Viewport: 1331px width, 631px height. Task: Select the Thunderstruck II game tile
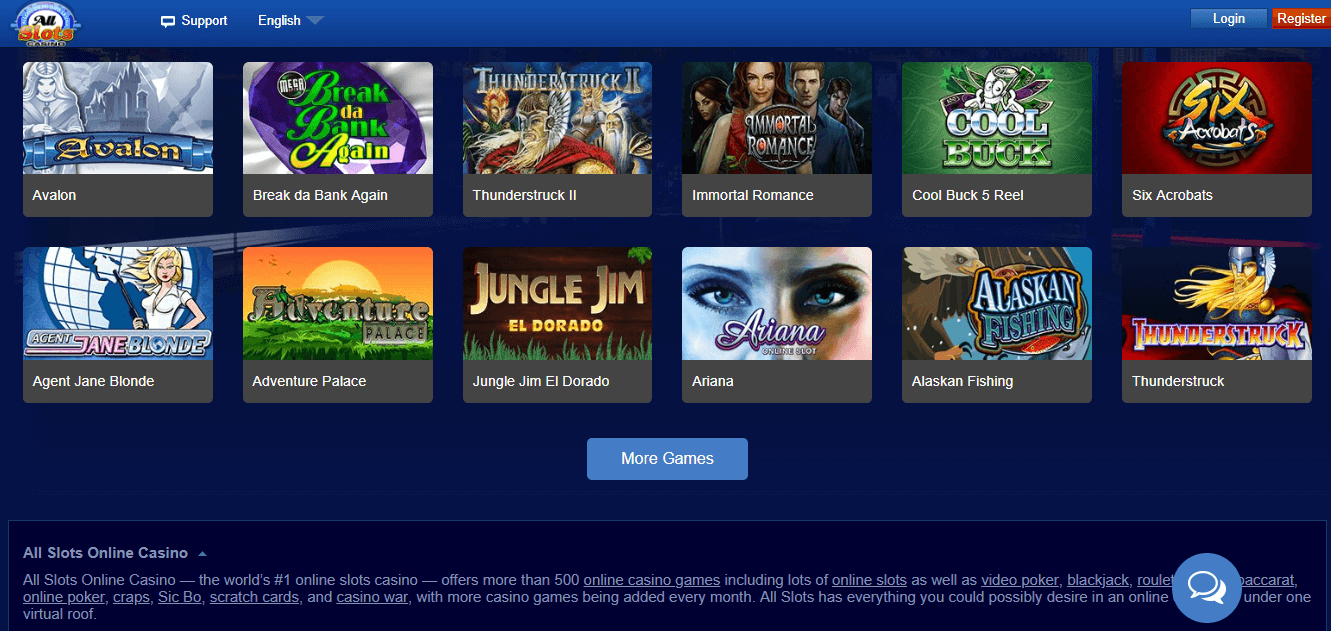point(557,139)
